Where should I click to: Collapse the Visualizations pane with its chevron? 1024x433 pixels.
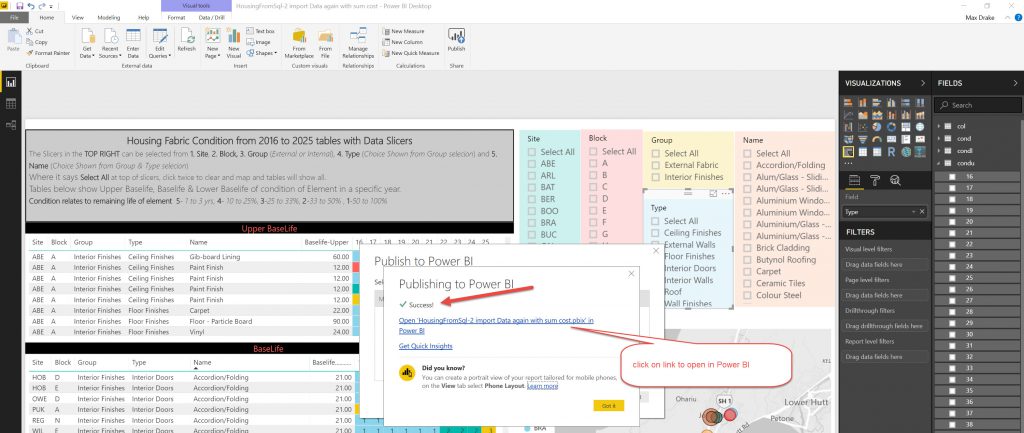921,84
